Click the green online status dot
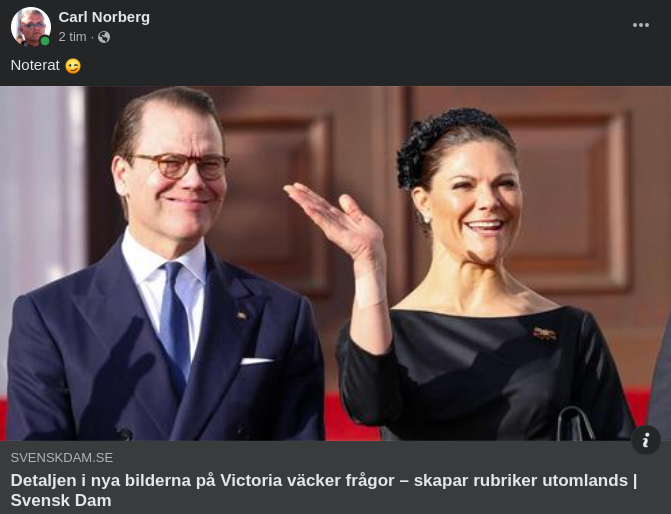Image resolution: width=671 pixels, height=514 pixels. point(45,41)
